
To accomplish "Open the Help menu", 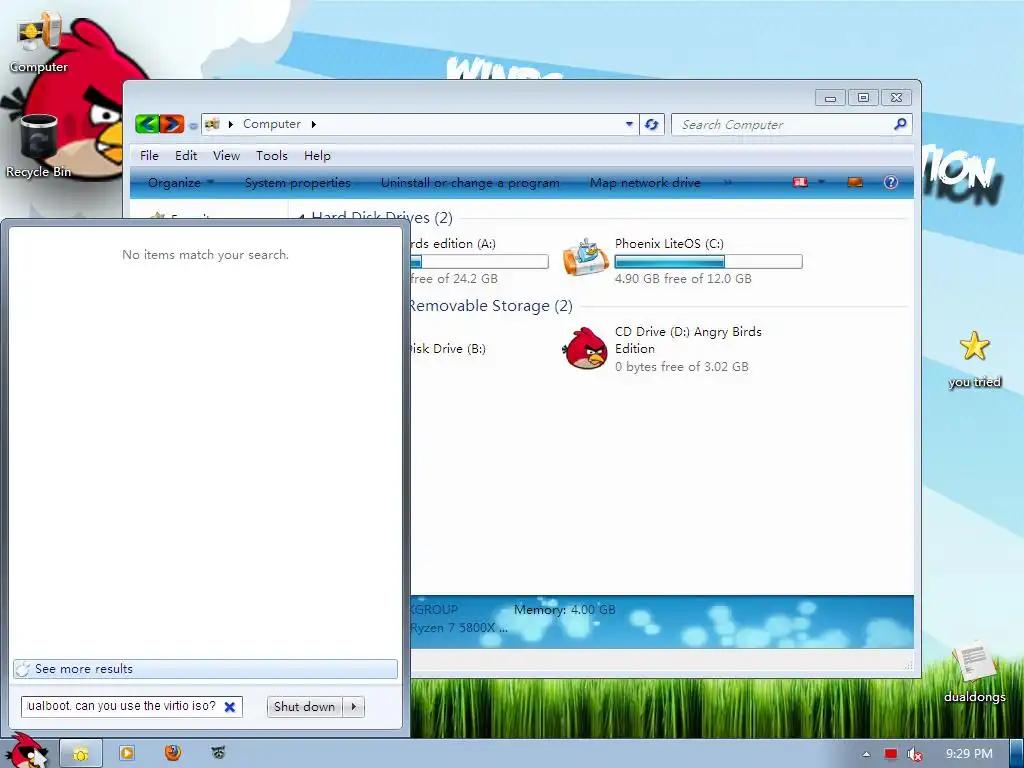I will point(317,155).
